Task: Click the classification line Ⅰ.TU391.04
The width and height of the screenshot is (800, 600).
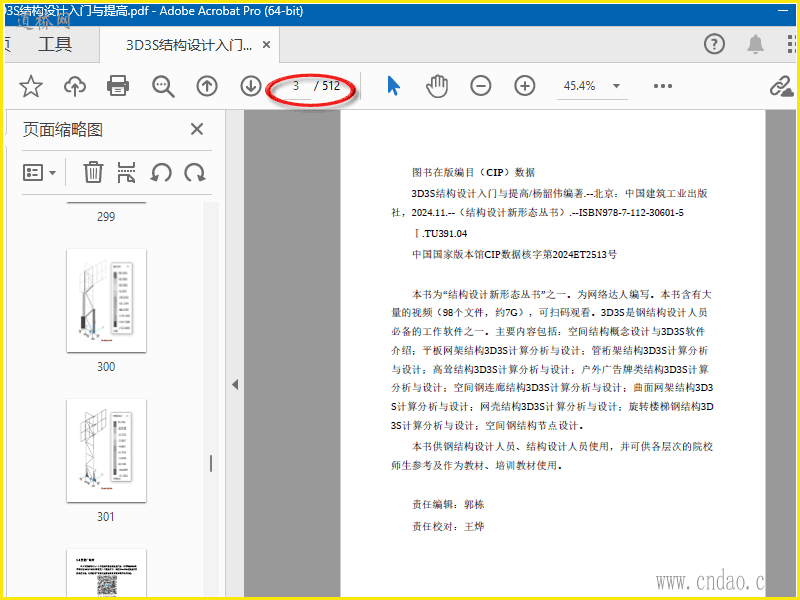Action: click(440, 234)
